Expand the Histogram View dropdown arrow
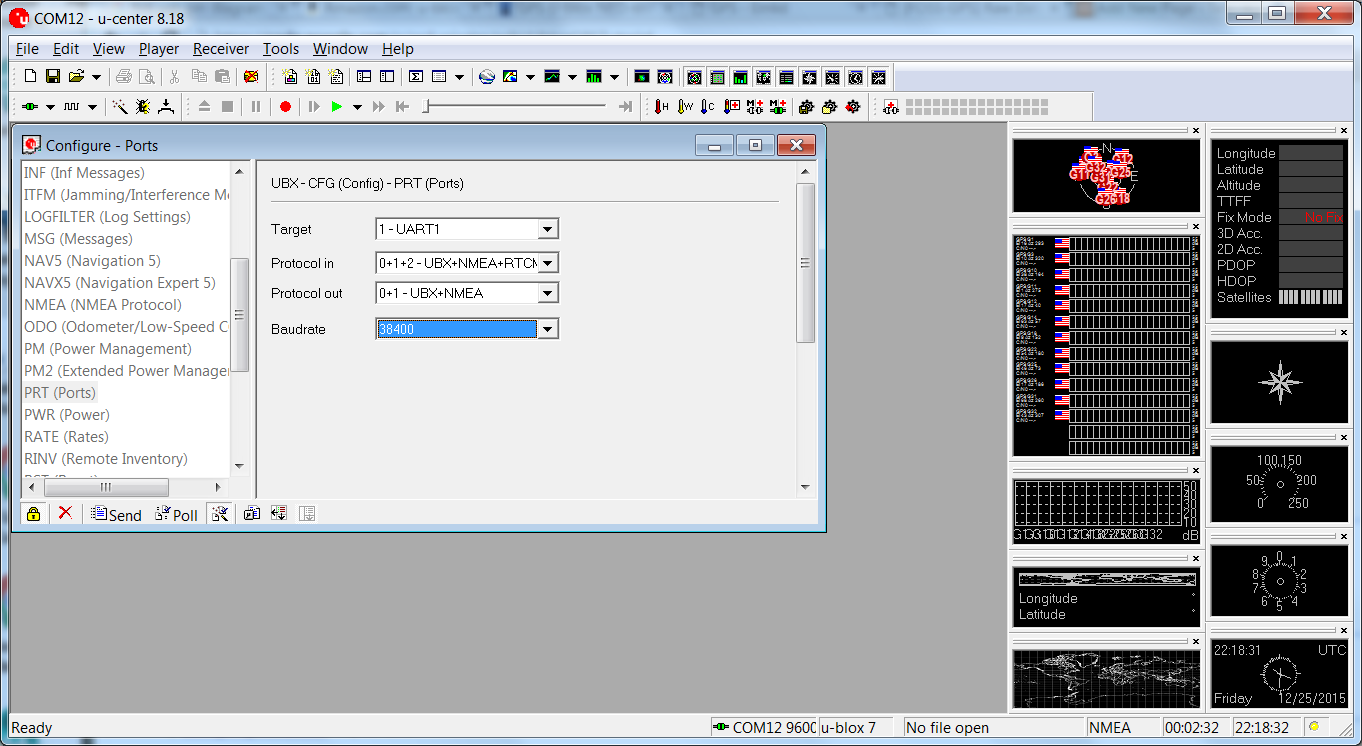This screenshot has height=746, width=1362. (x=614, y=77)
